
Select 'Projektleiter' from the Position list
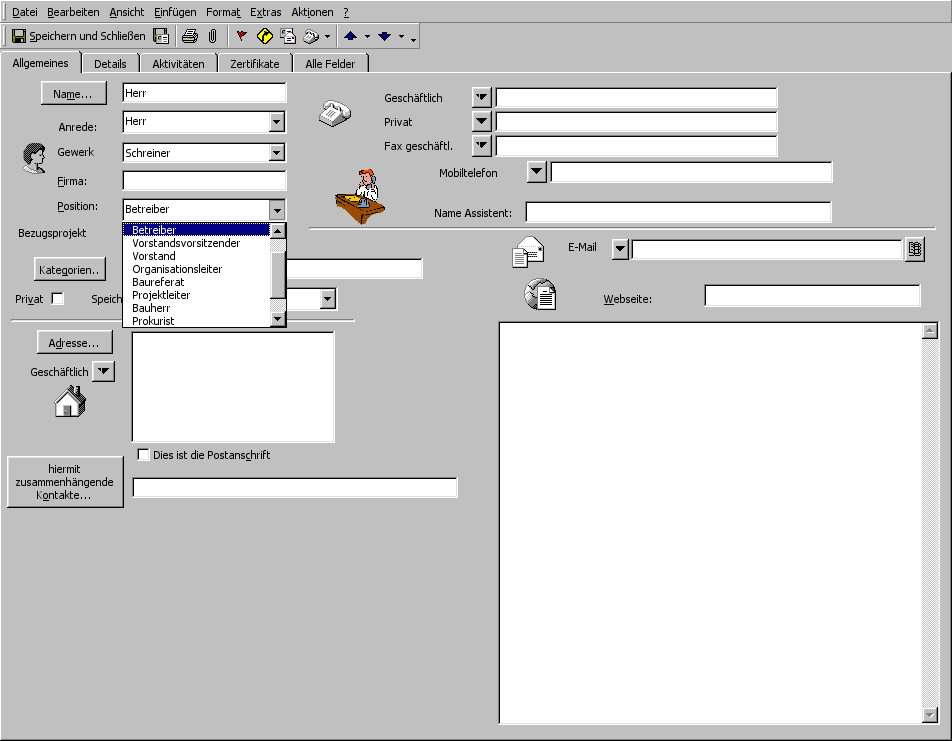(x=161, y=295)
